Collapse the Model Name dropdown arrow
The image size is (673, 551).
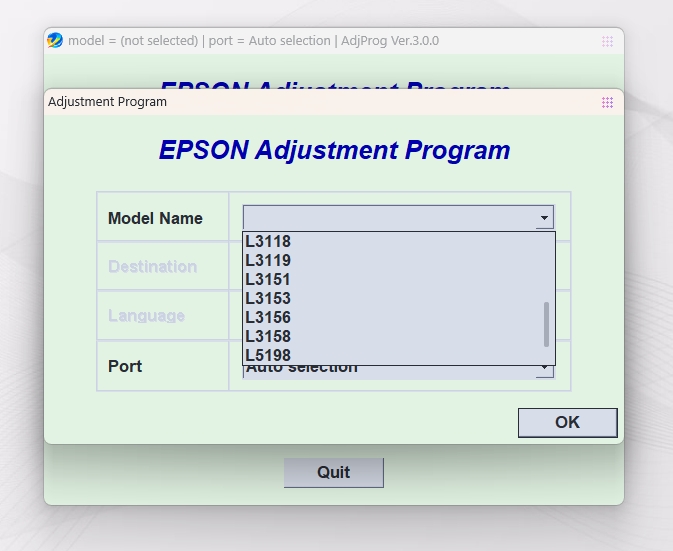click(x=544, y=218)
